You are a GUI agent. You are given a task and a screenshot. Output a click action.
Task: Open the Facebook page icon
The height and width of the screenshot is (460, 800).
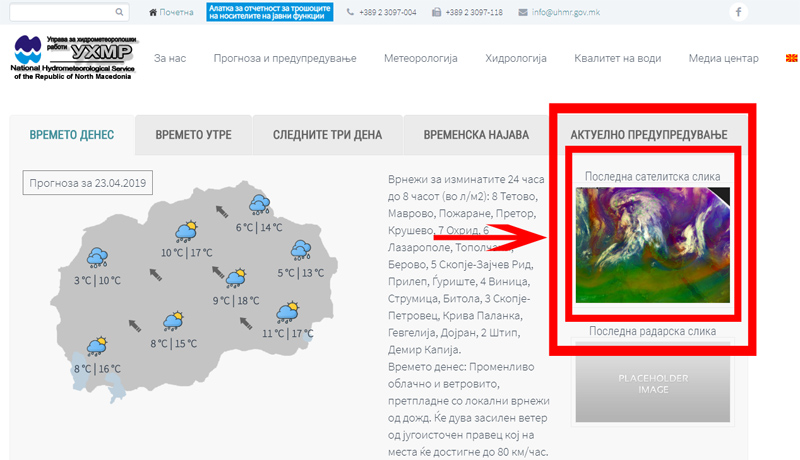point(738,12)
